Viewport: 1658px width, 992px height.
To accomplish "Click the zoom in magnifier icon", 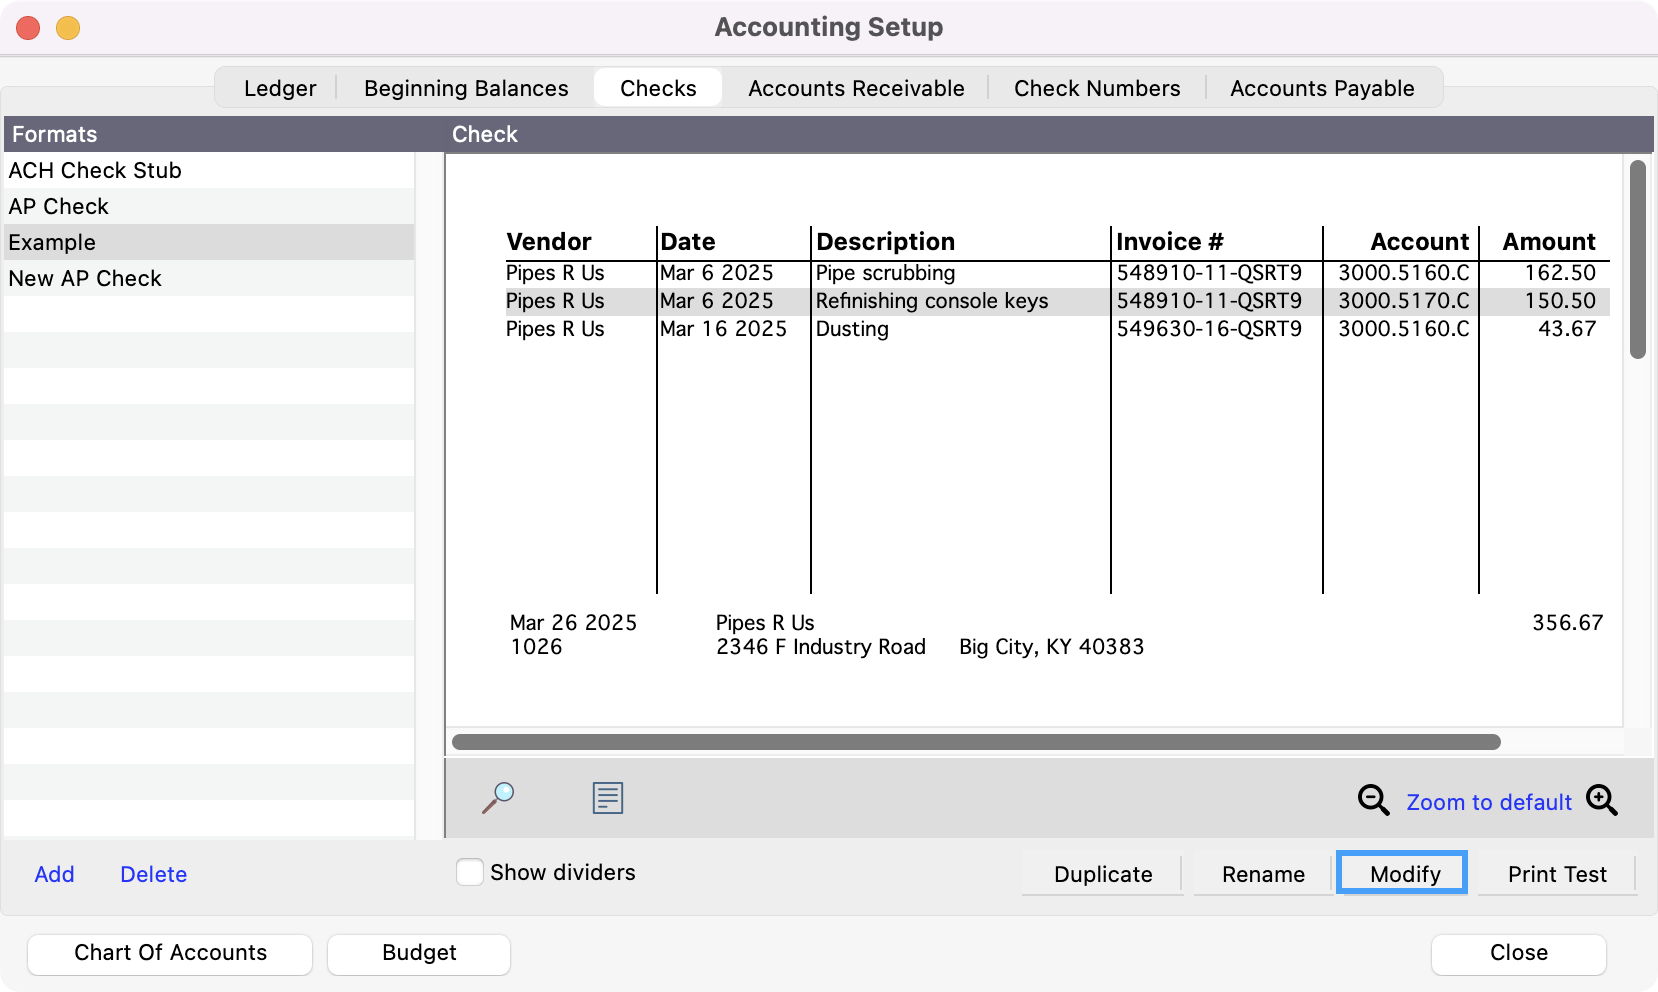I will pyautogui.click(x=1601, y=800).
